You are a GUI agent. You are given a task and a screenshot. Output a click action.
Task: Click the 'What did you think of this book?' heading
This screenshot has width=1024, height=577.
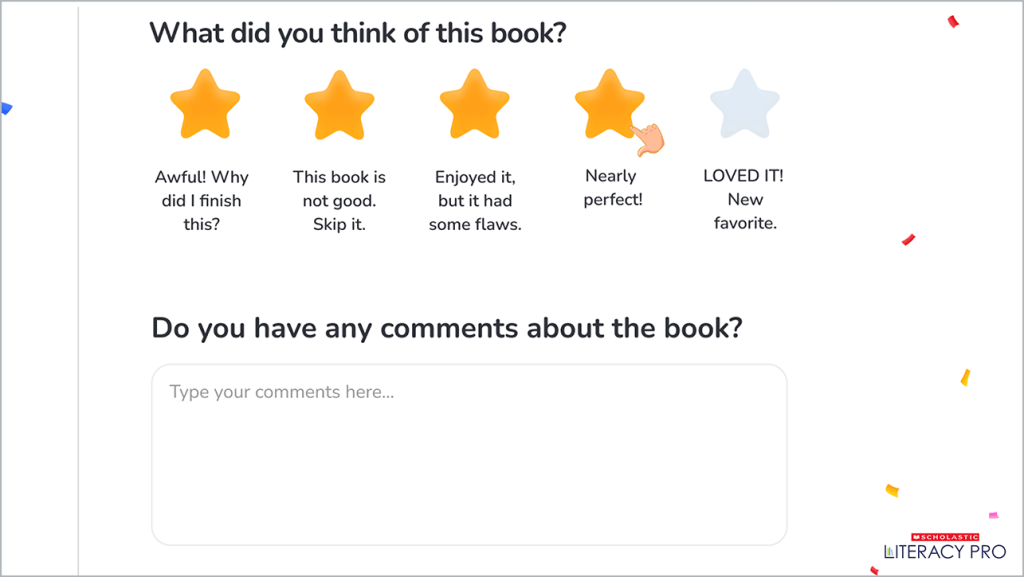point(358,33)
